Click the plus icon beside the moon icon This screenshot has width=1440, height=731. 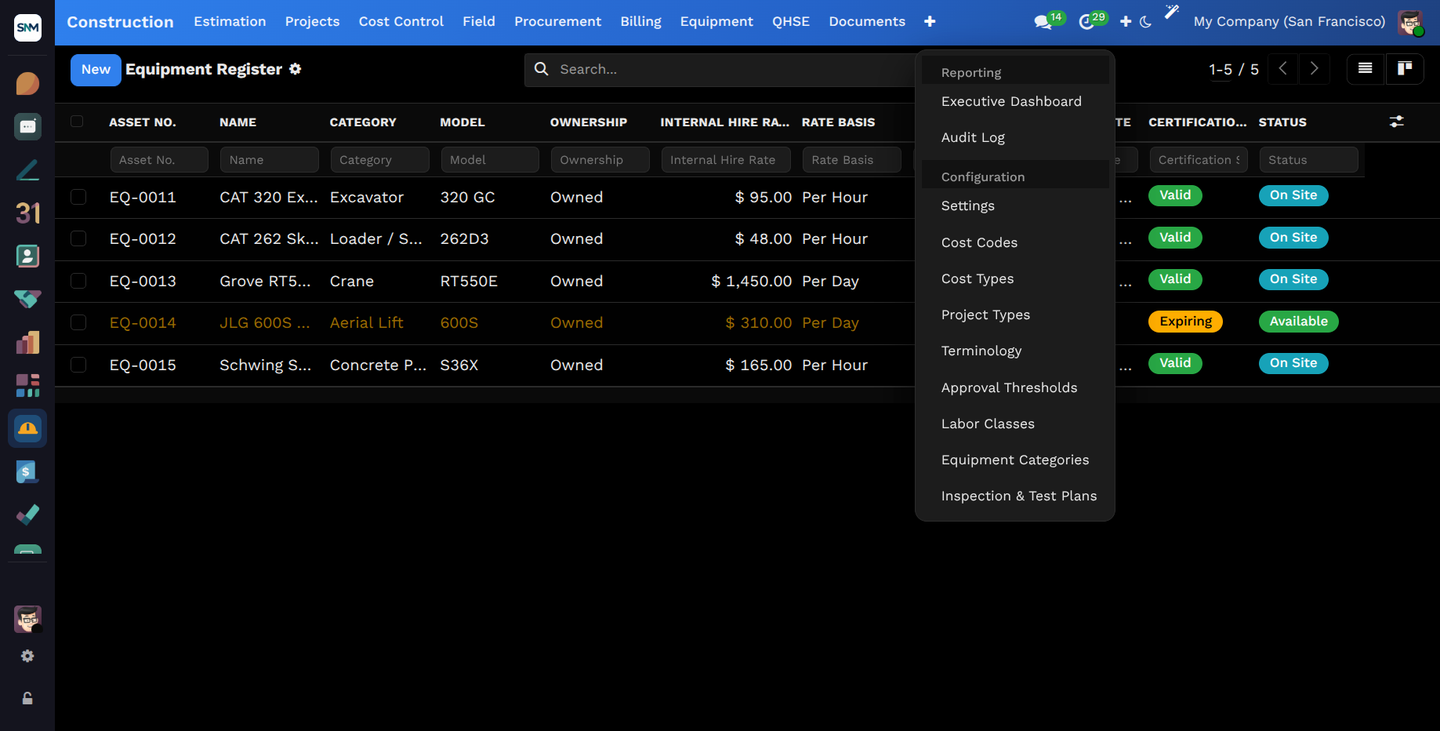click(x=1126, y=22)
